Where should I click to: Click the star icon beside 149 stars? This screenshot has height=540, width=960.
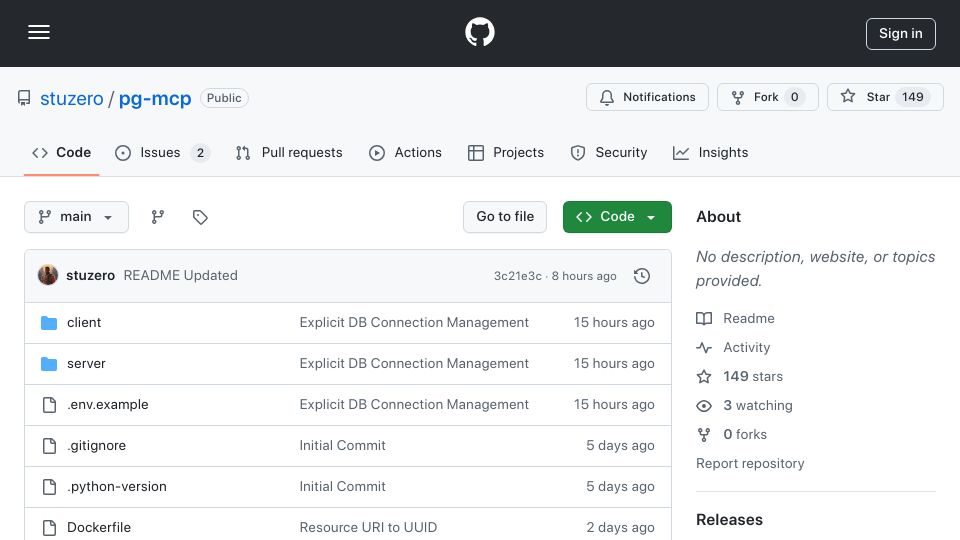pyautogui.click(x=704, y=377)
